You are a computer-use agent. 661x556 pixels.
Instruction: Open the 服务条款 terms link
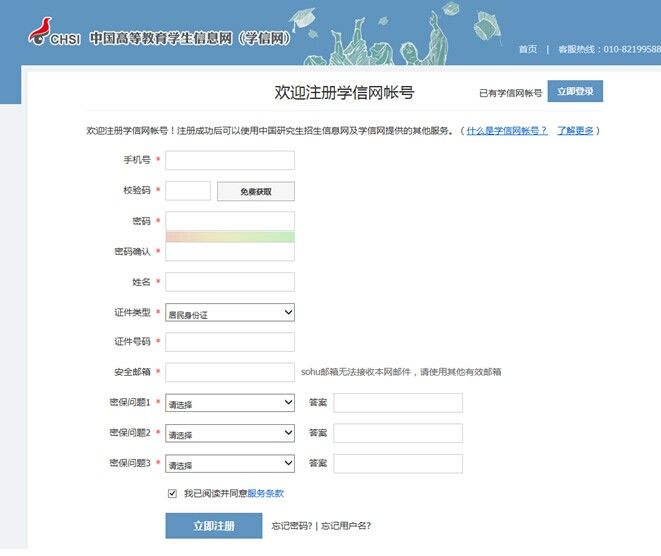click(266, 493)
